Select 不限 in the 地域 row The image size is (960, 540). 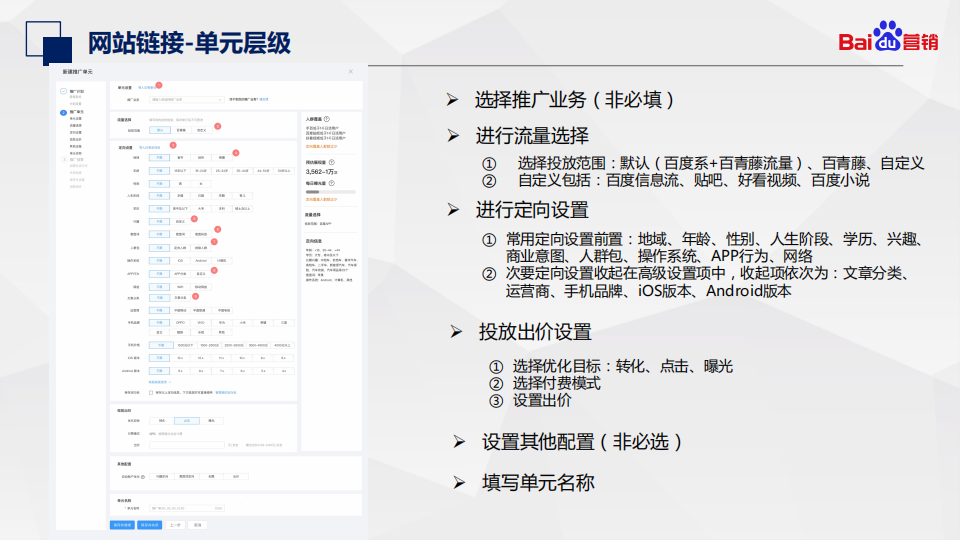point(160,157)
